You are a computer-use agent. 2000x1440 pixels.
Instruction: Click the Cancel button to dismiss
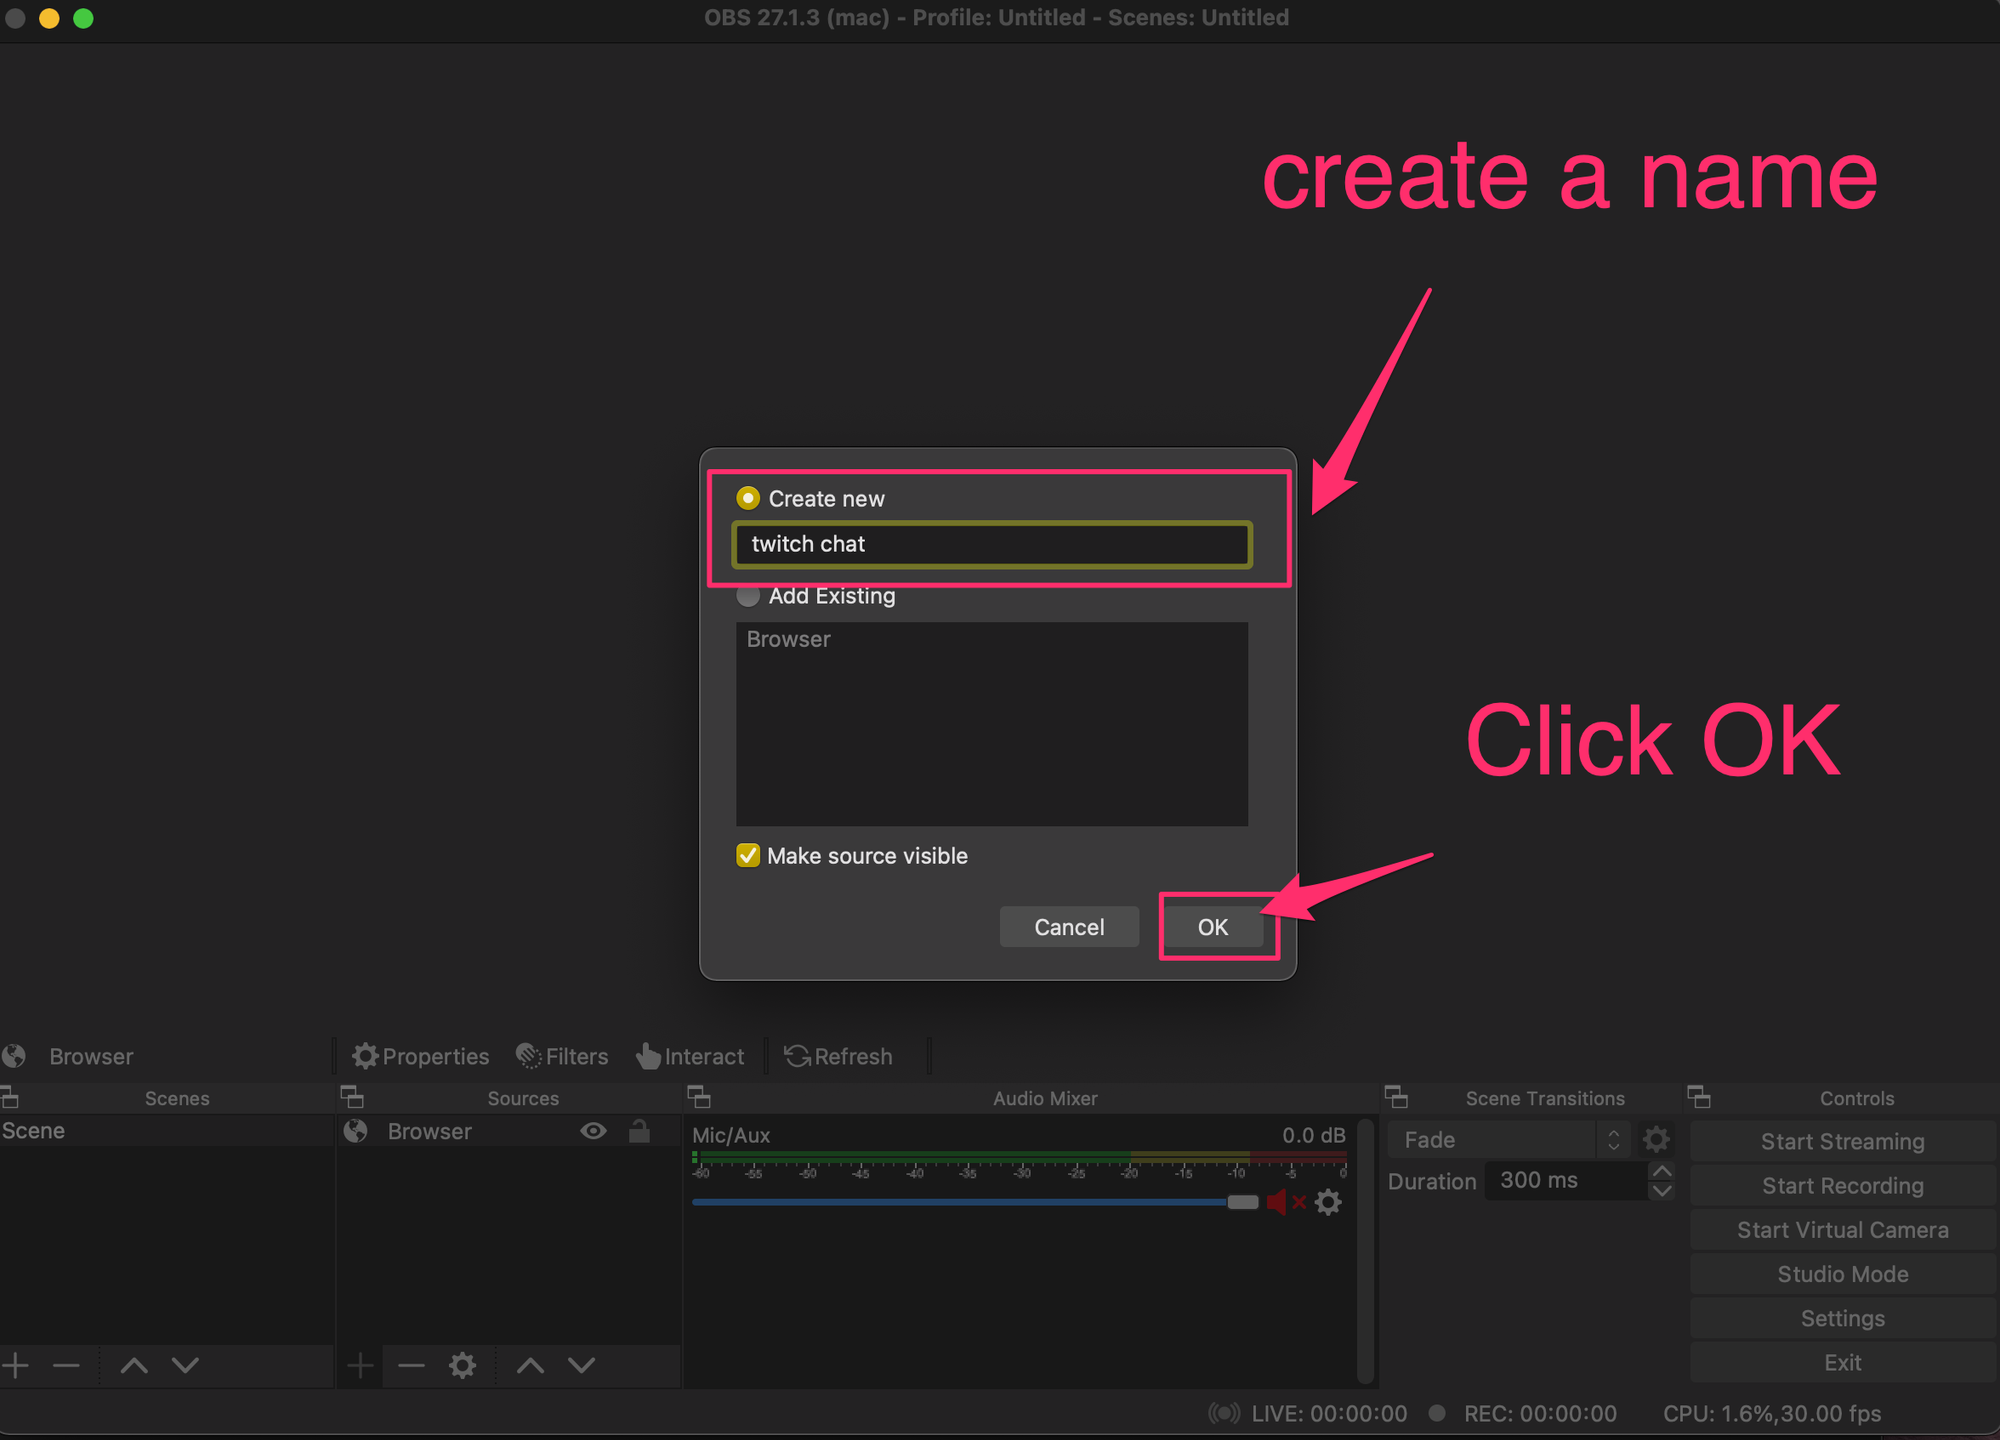tap(1068, 926)
